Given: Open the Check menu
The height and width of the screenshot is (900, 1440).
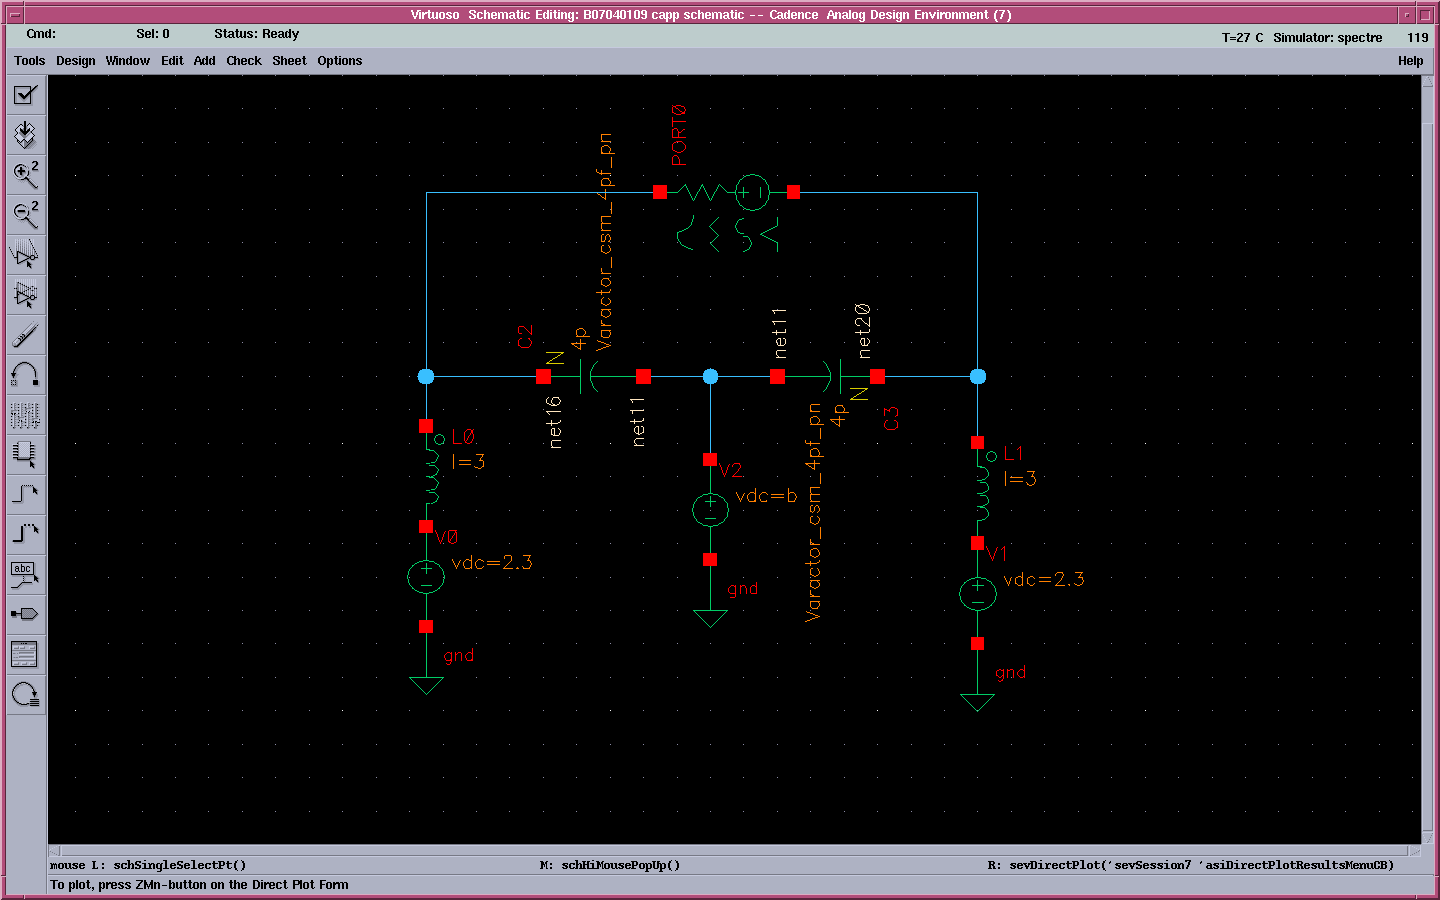Looking at the screenshot, I should click(x=244, y=61).
